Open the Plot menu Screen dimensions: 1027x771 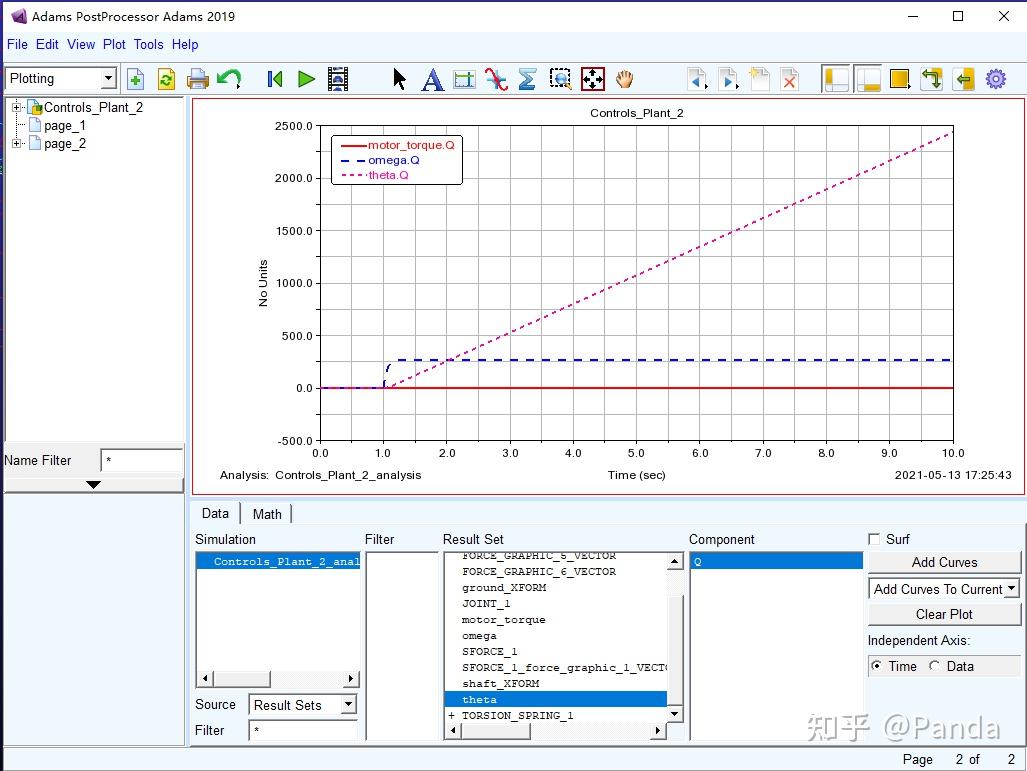click(114, 44)
